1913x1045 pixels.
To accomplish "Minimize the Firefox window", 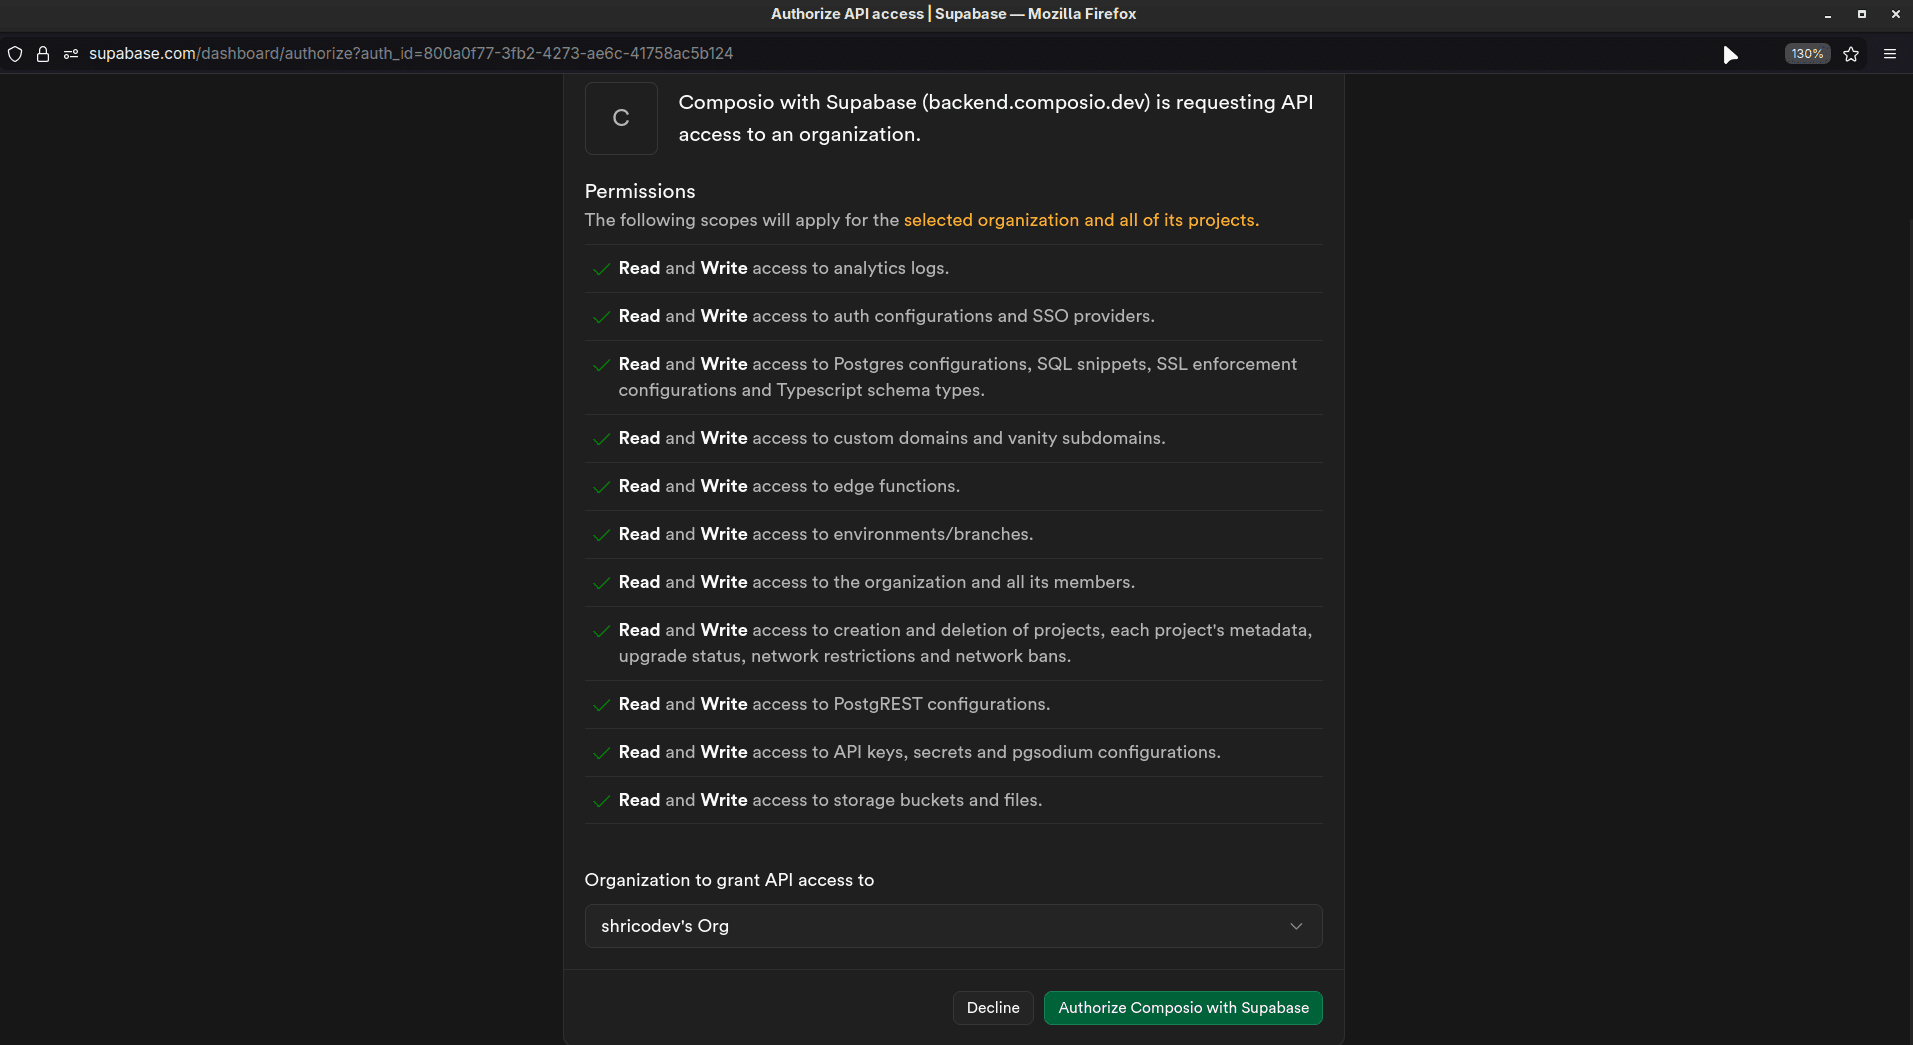I will point(1827,14).
